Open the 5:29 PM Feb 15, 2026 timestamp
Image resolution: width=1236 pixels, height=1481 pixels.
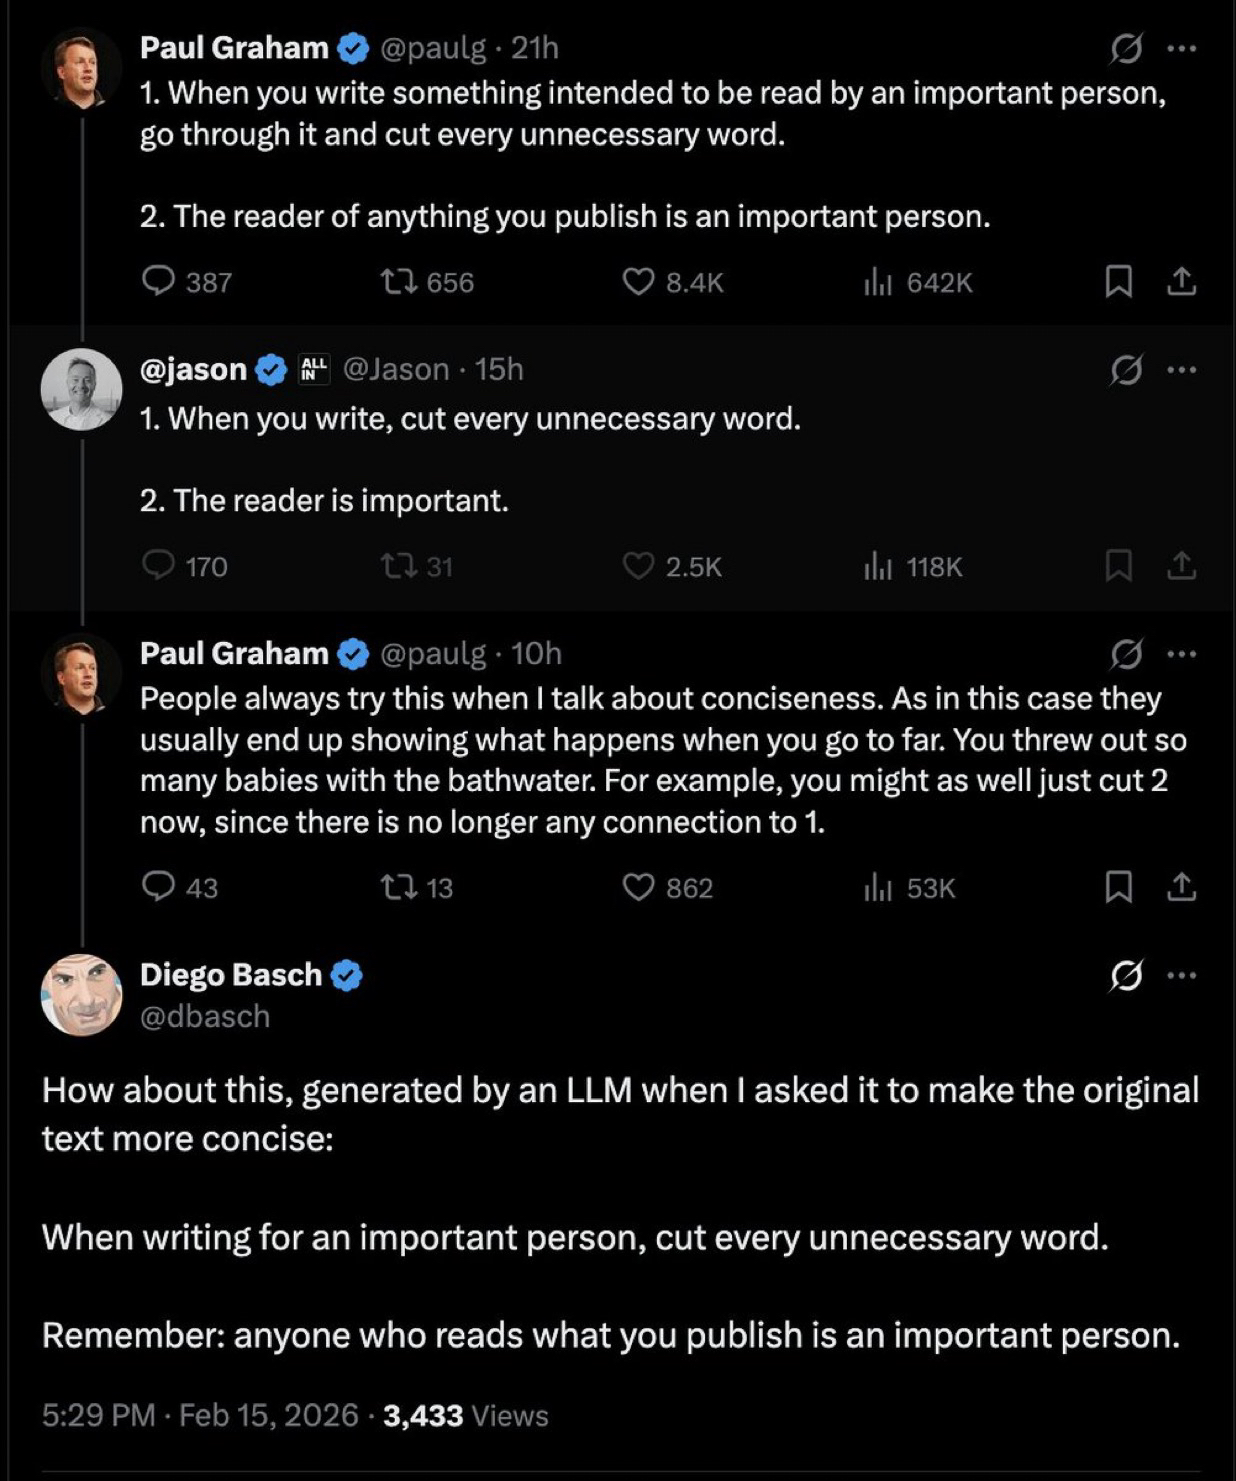tap(200, 1415)
